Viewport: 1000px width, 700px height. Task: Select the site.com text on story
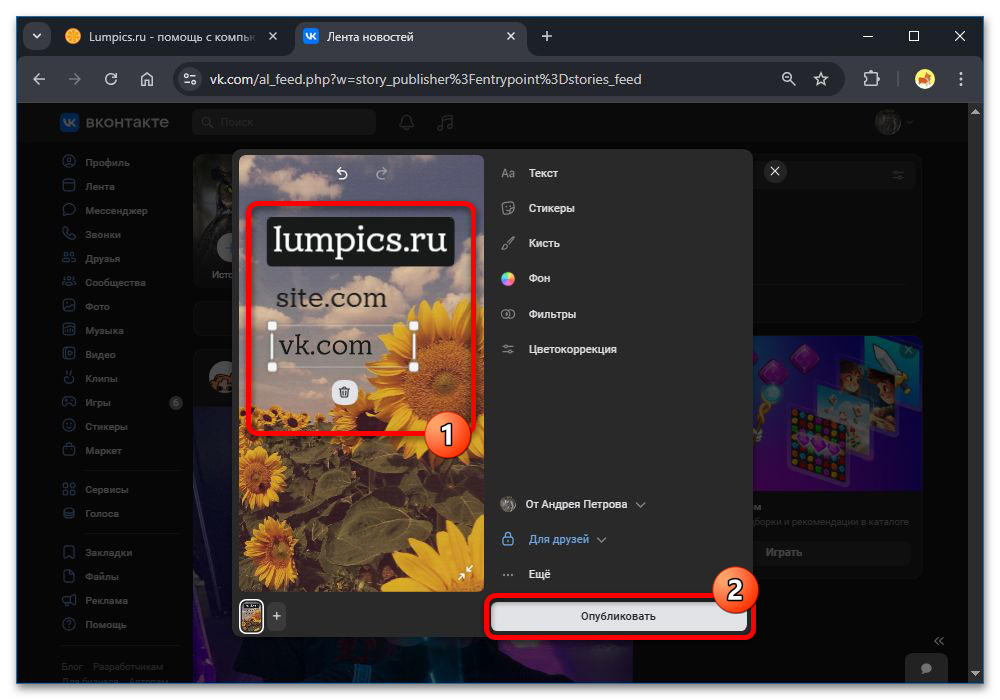pyautogui.click(x=331, y=298)
